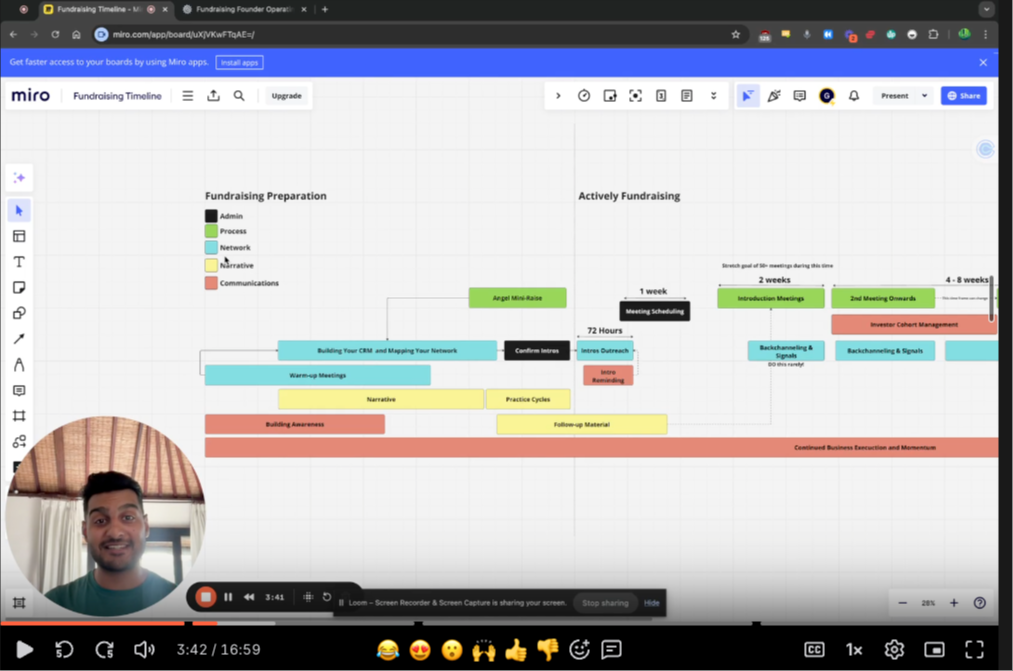Click the blue Share button
Image resolution: width=1013 pixels, height=671 pixels.
point(963,96)
